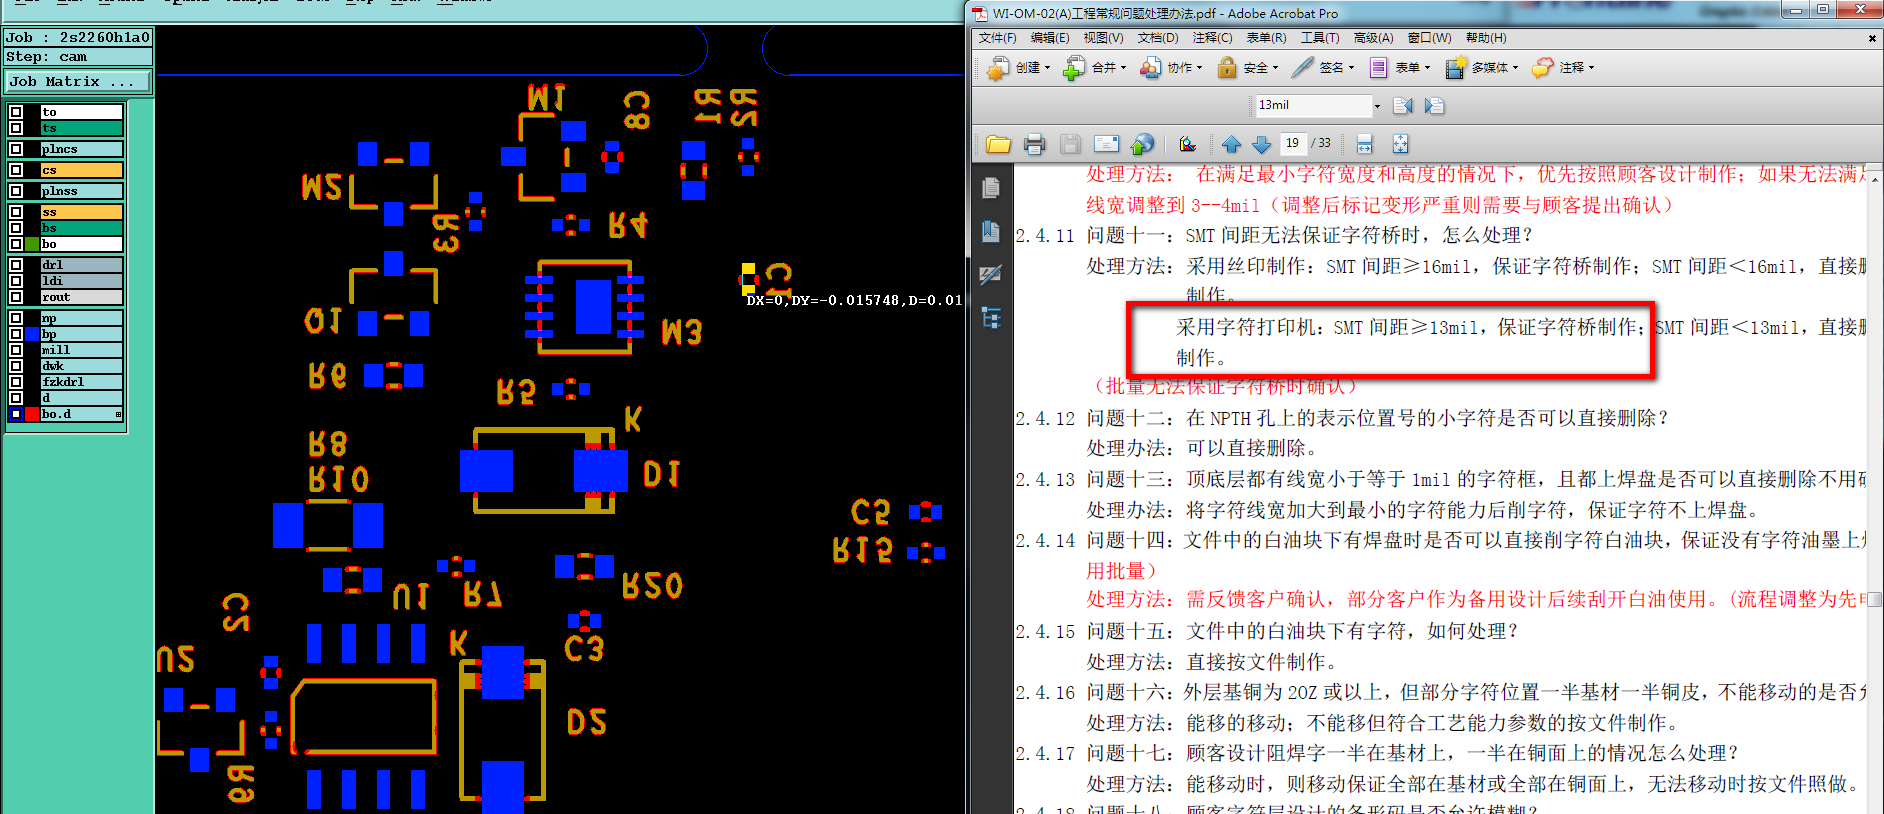Viewport: 1884px width, 814px height.
Task: Click the Forms icon in Acrobat toolbar
Action: [x=1378, y=68]
